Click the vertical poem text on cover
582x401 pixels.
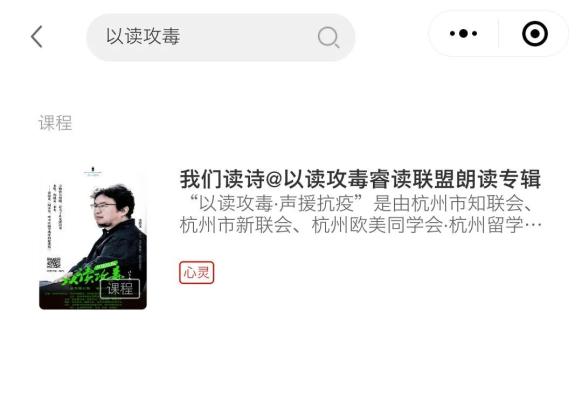[54, 217]
